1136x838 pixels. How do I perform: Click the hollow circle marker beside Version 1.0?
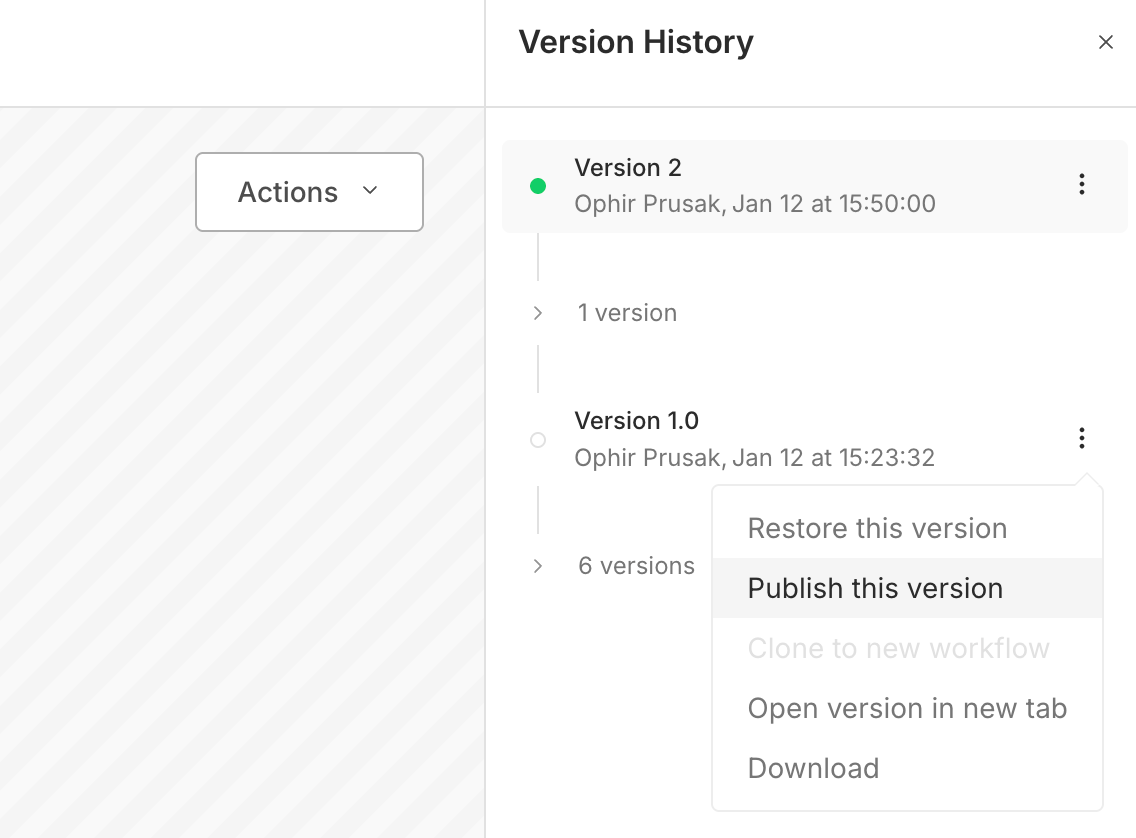click(x=538, y=440)
